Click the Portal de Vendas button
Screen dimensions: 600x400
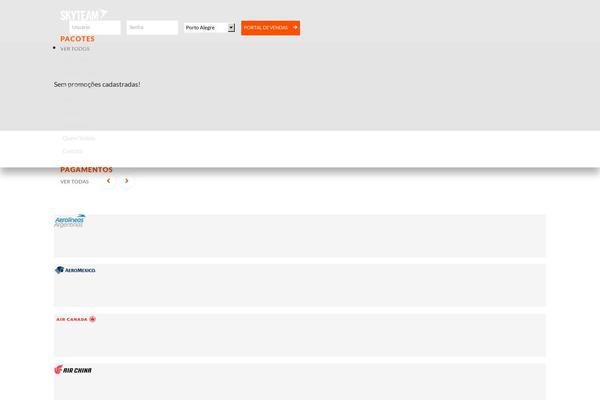(x=271, y=28)
